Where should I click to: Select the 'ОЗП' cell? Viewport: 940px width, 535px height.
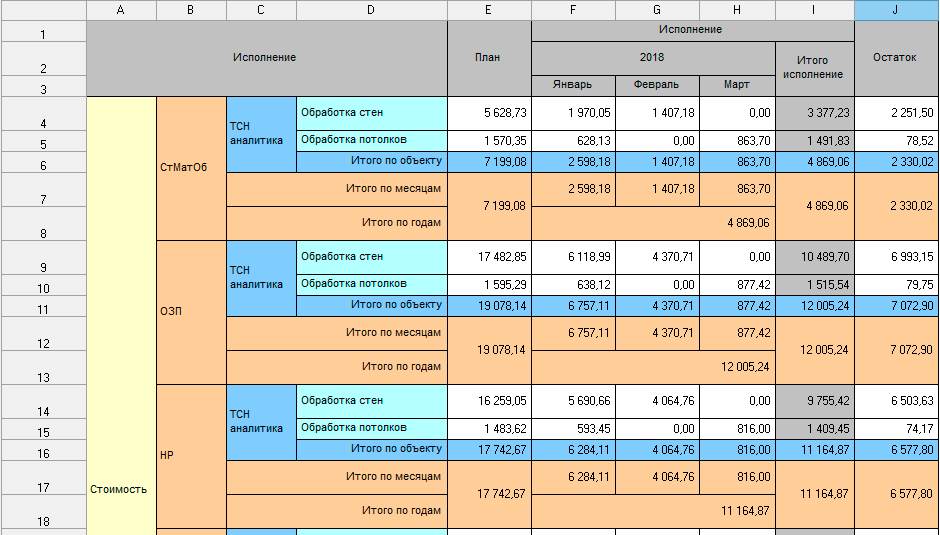[x=191, y=312]
